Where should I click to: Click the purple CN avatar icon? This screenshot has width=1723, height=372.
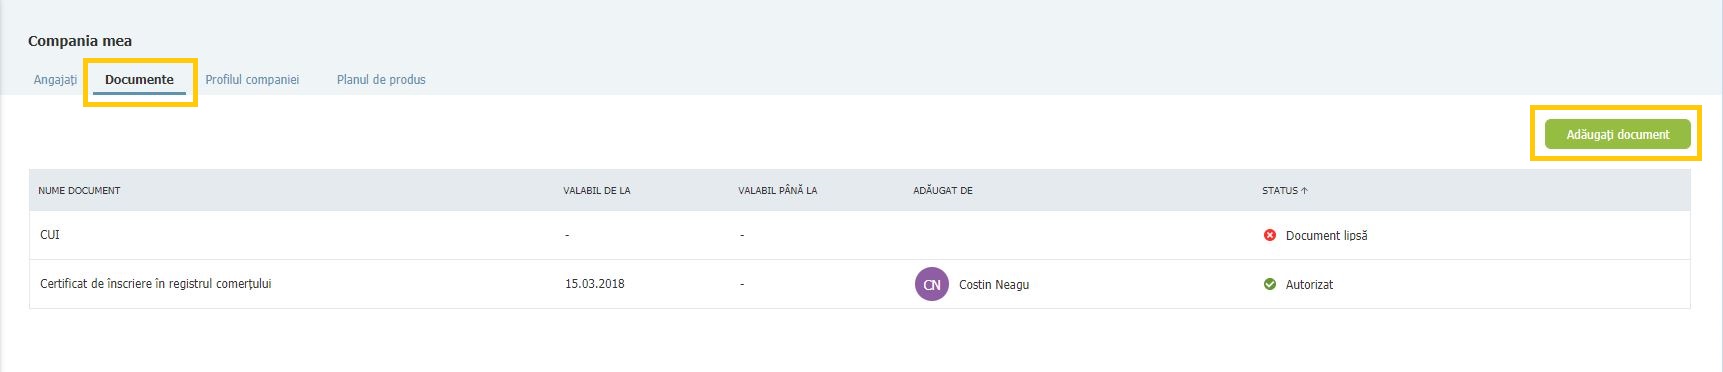point(932,284)
